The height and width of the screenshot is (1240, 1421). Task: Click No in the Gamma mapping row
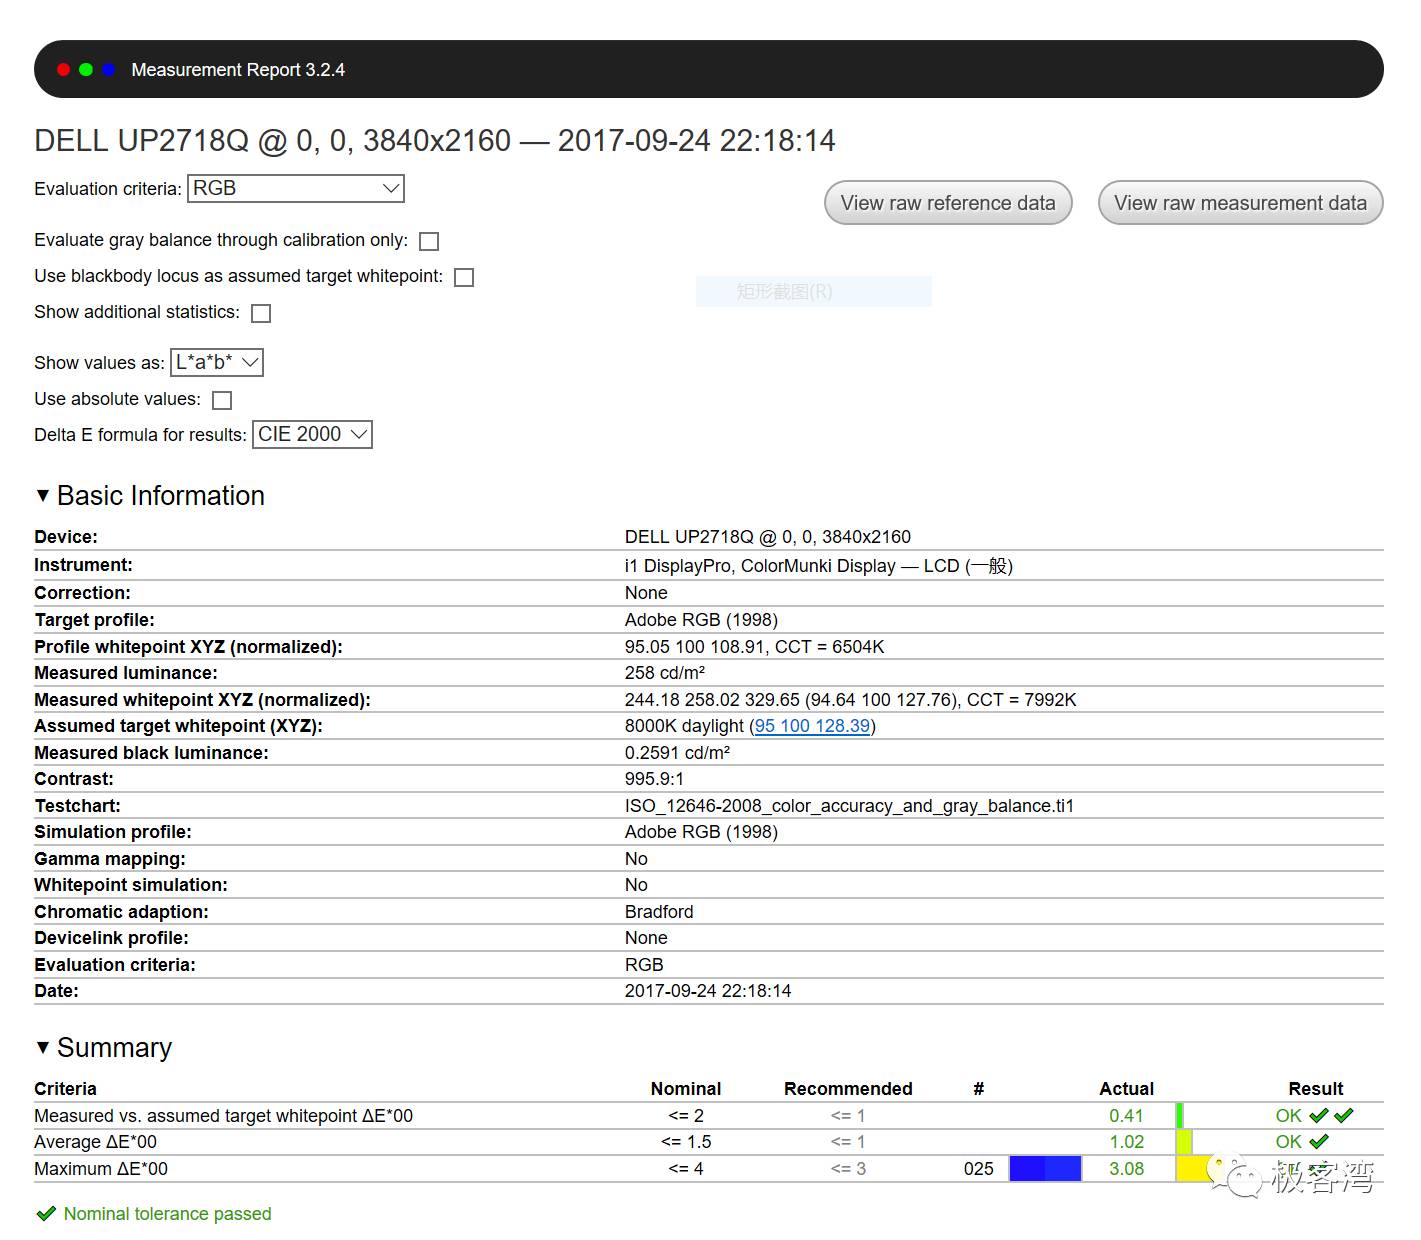point(636,859)
